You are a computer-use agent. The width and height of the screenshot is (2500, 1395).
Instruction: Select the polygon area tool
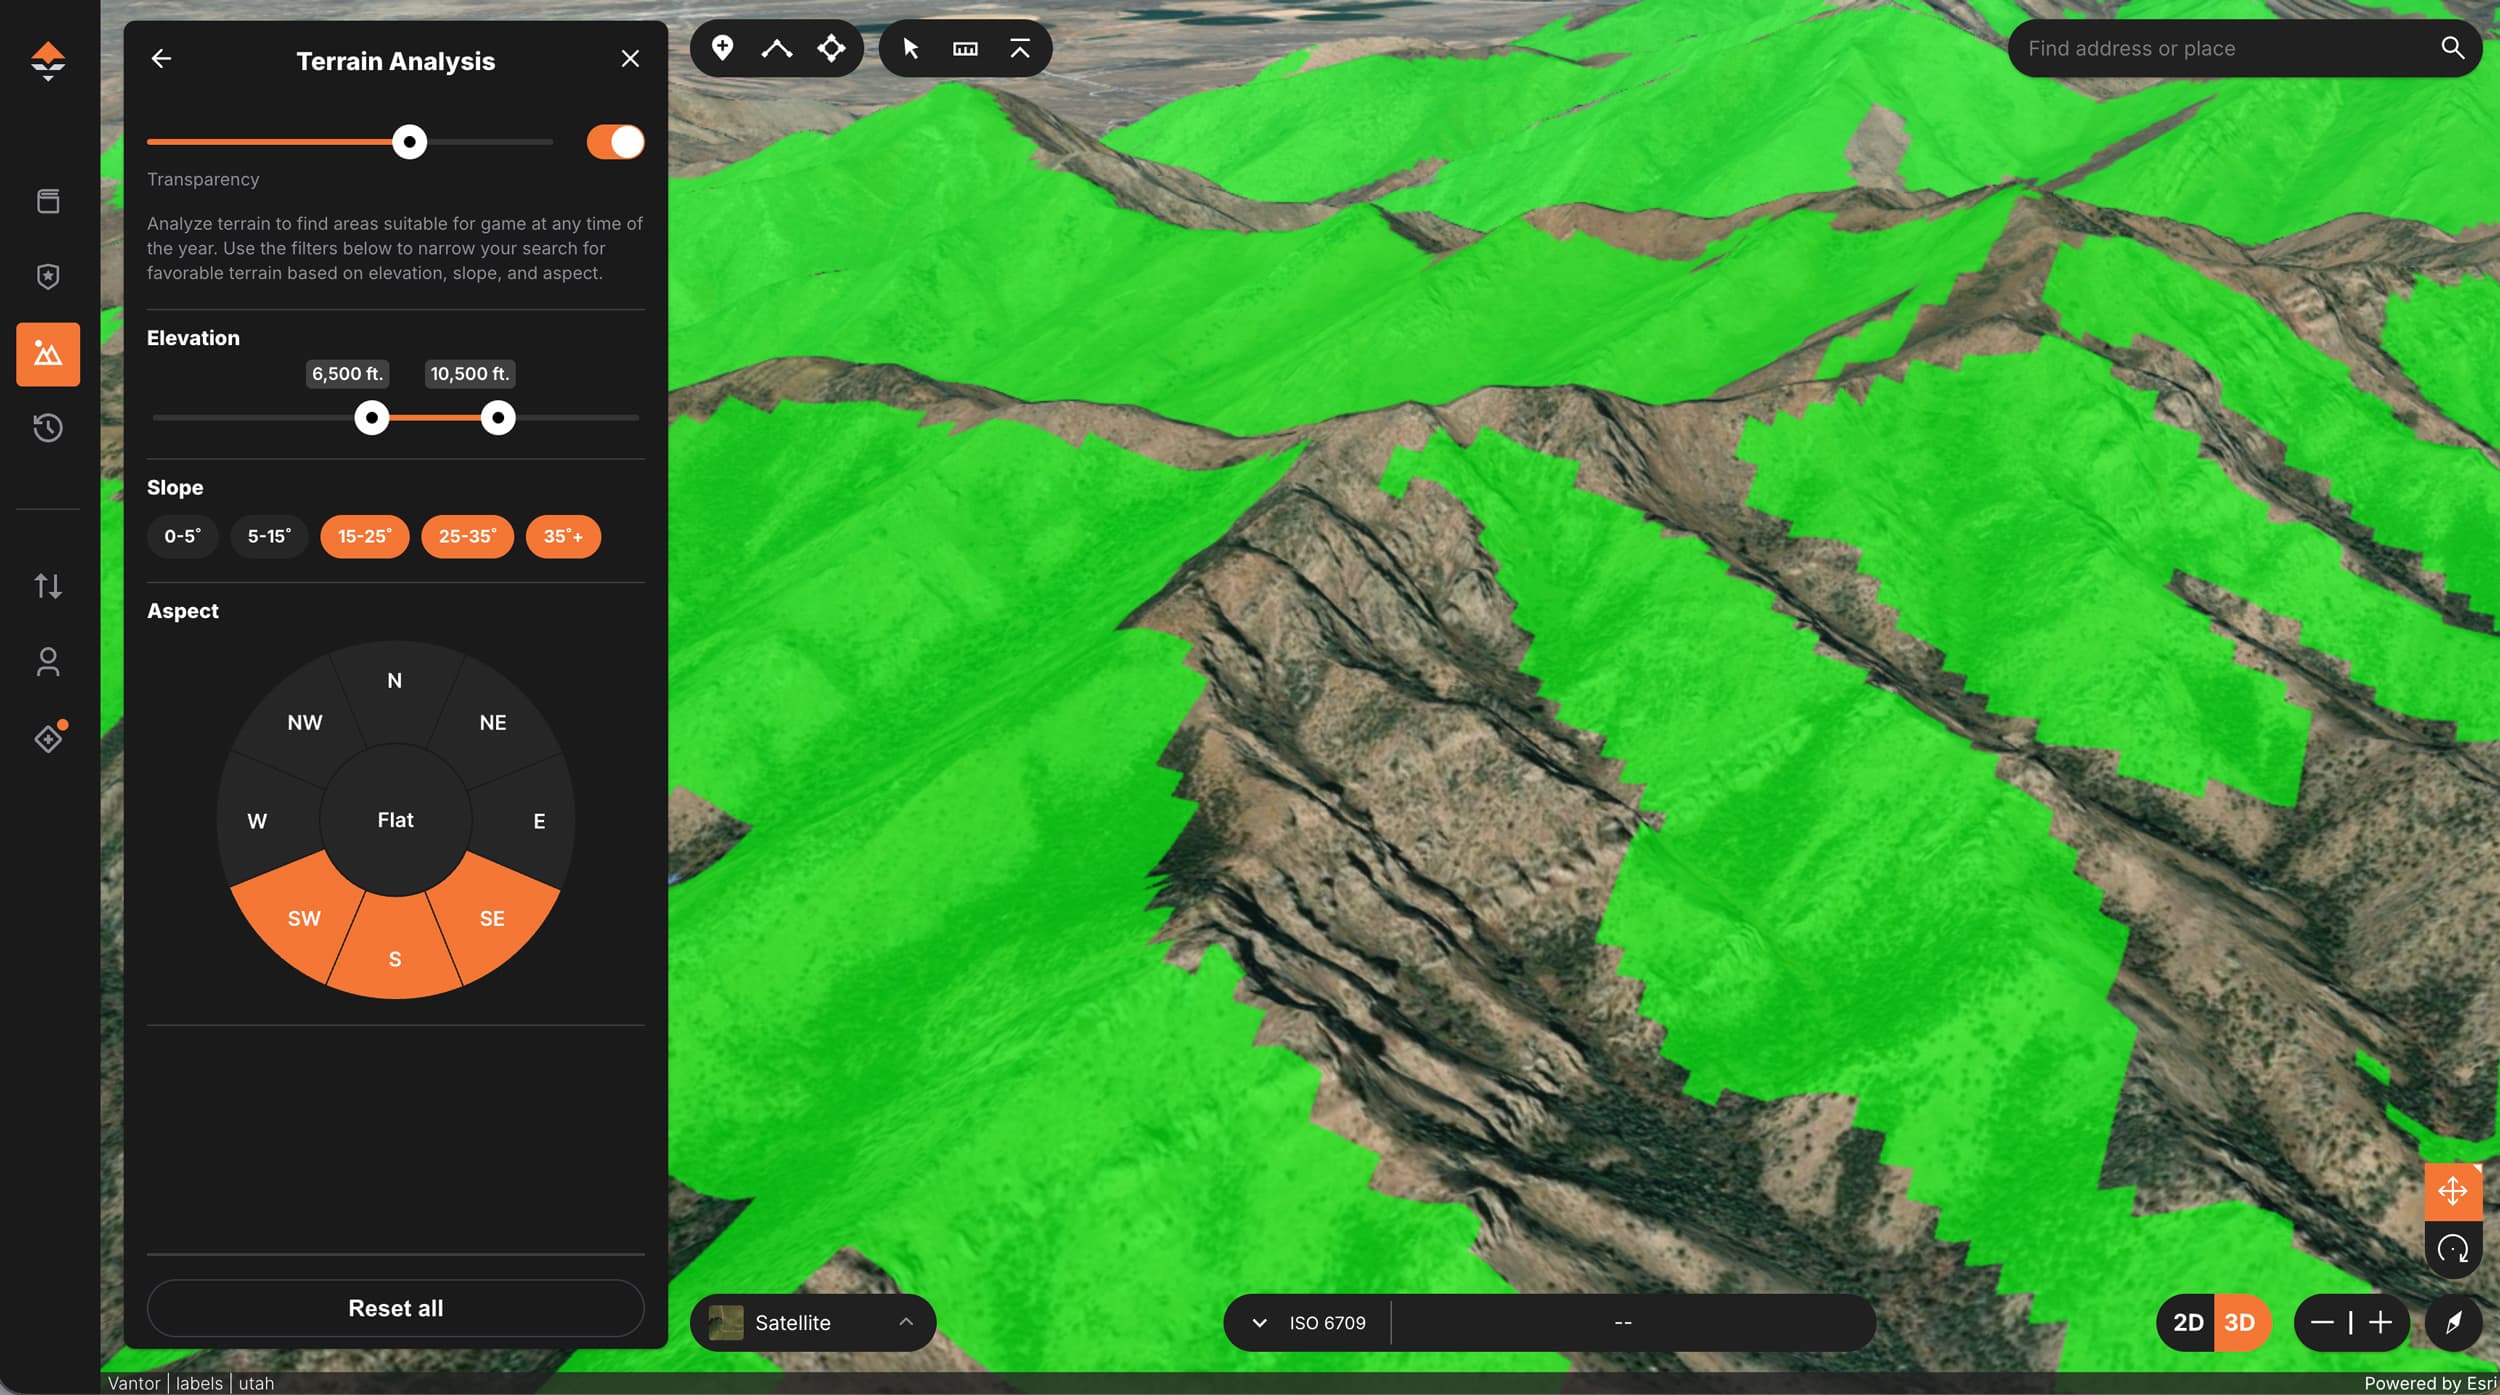click(831, 48)
